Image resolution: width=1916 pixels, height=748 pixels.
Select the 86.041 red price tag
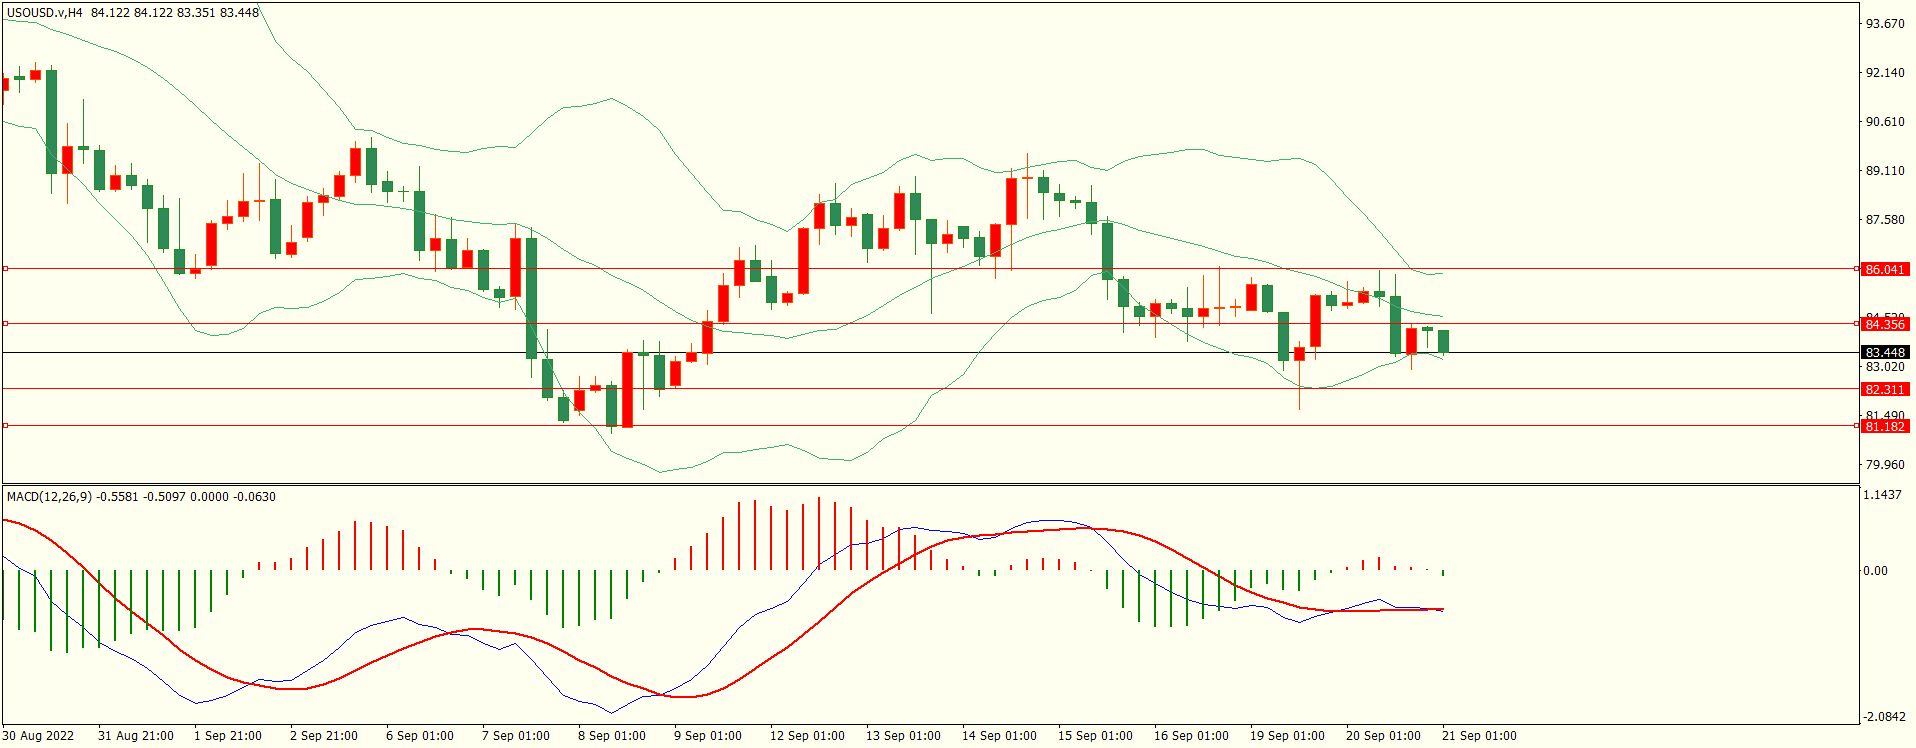(1886, 270)
